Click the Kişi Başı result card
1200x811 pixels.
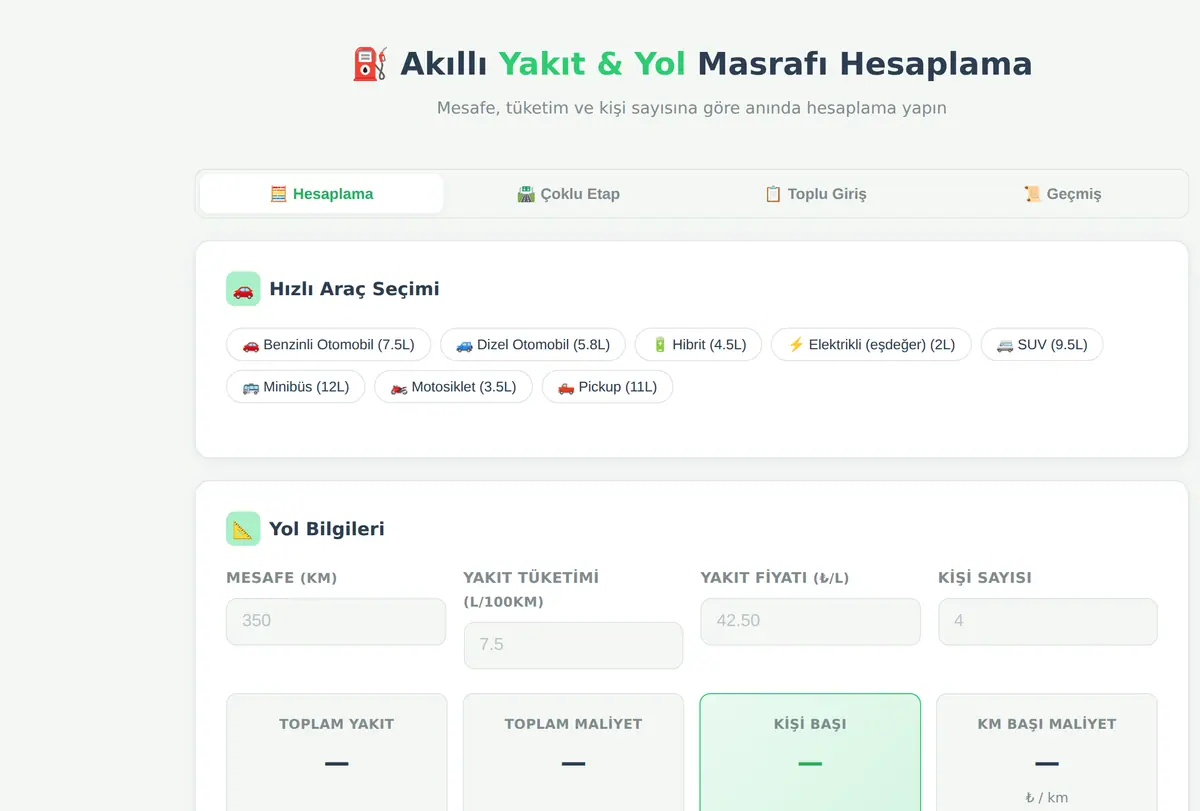coord(810,752)
